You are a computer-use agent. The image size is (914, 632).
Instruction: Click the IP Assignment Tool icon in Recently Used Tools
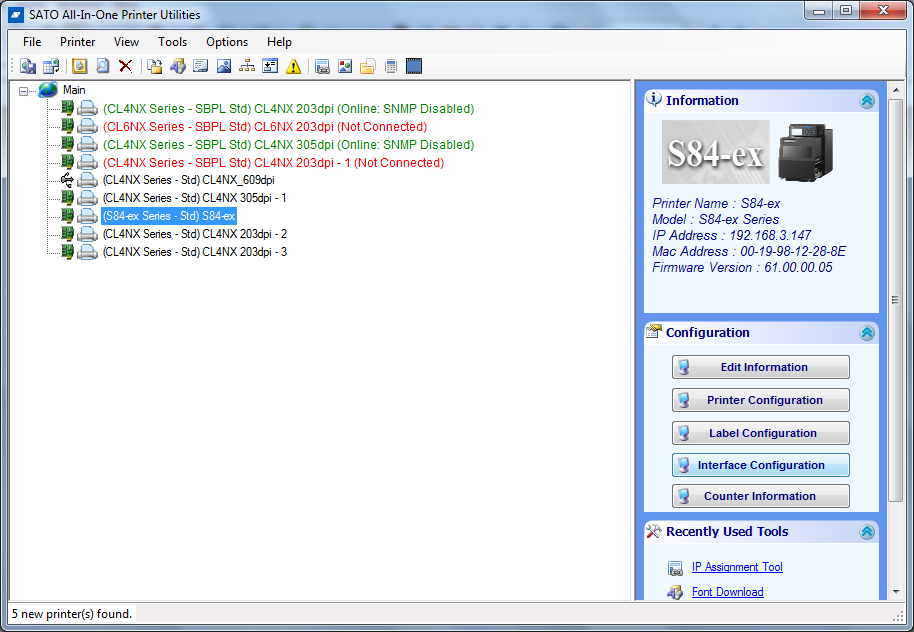click(675, 567)
